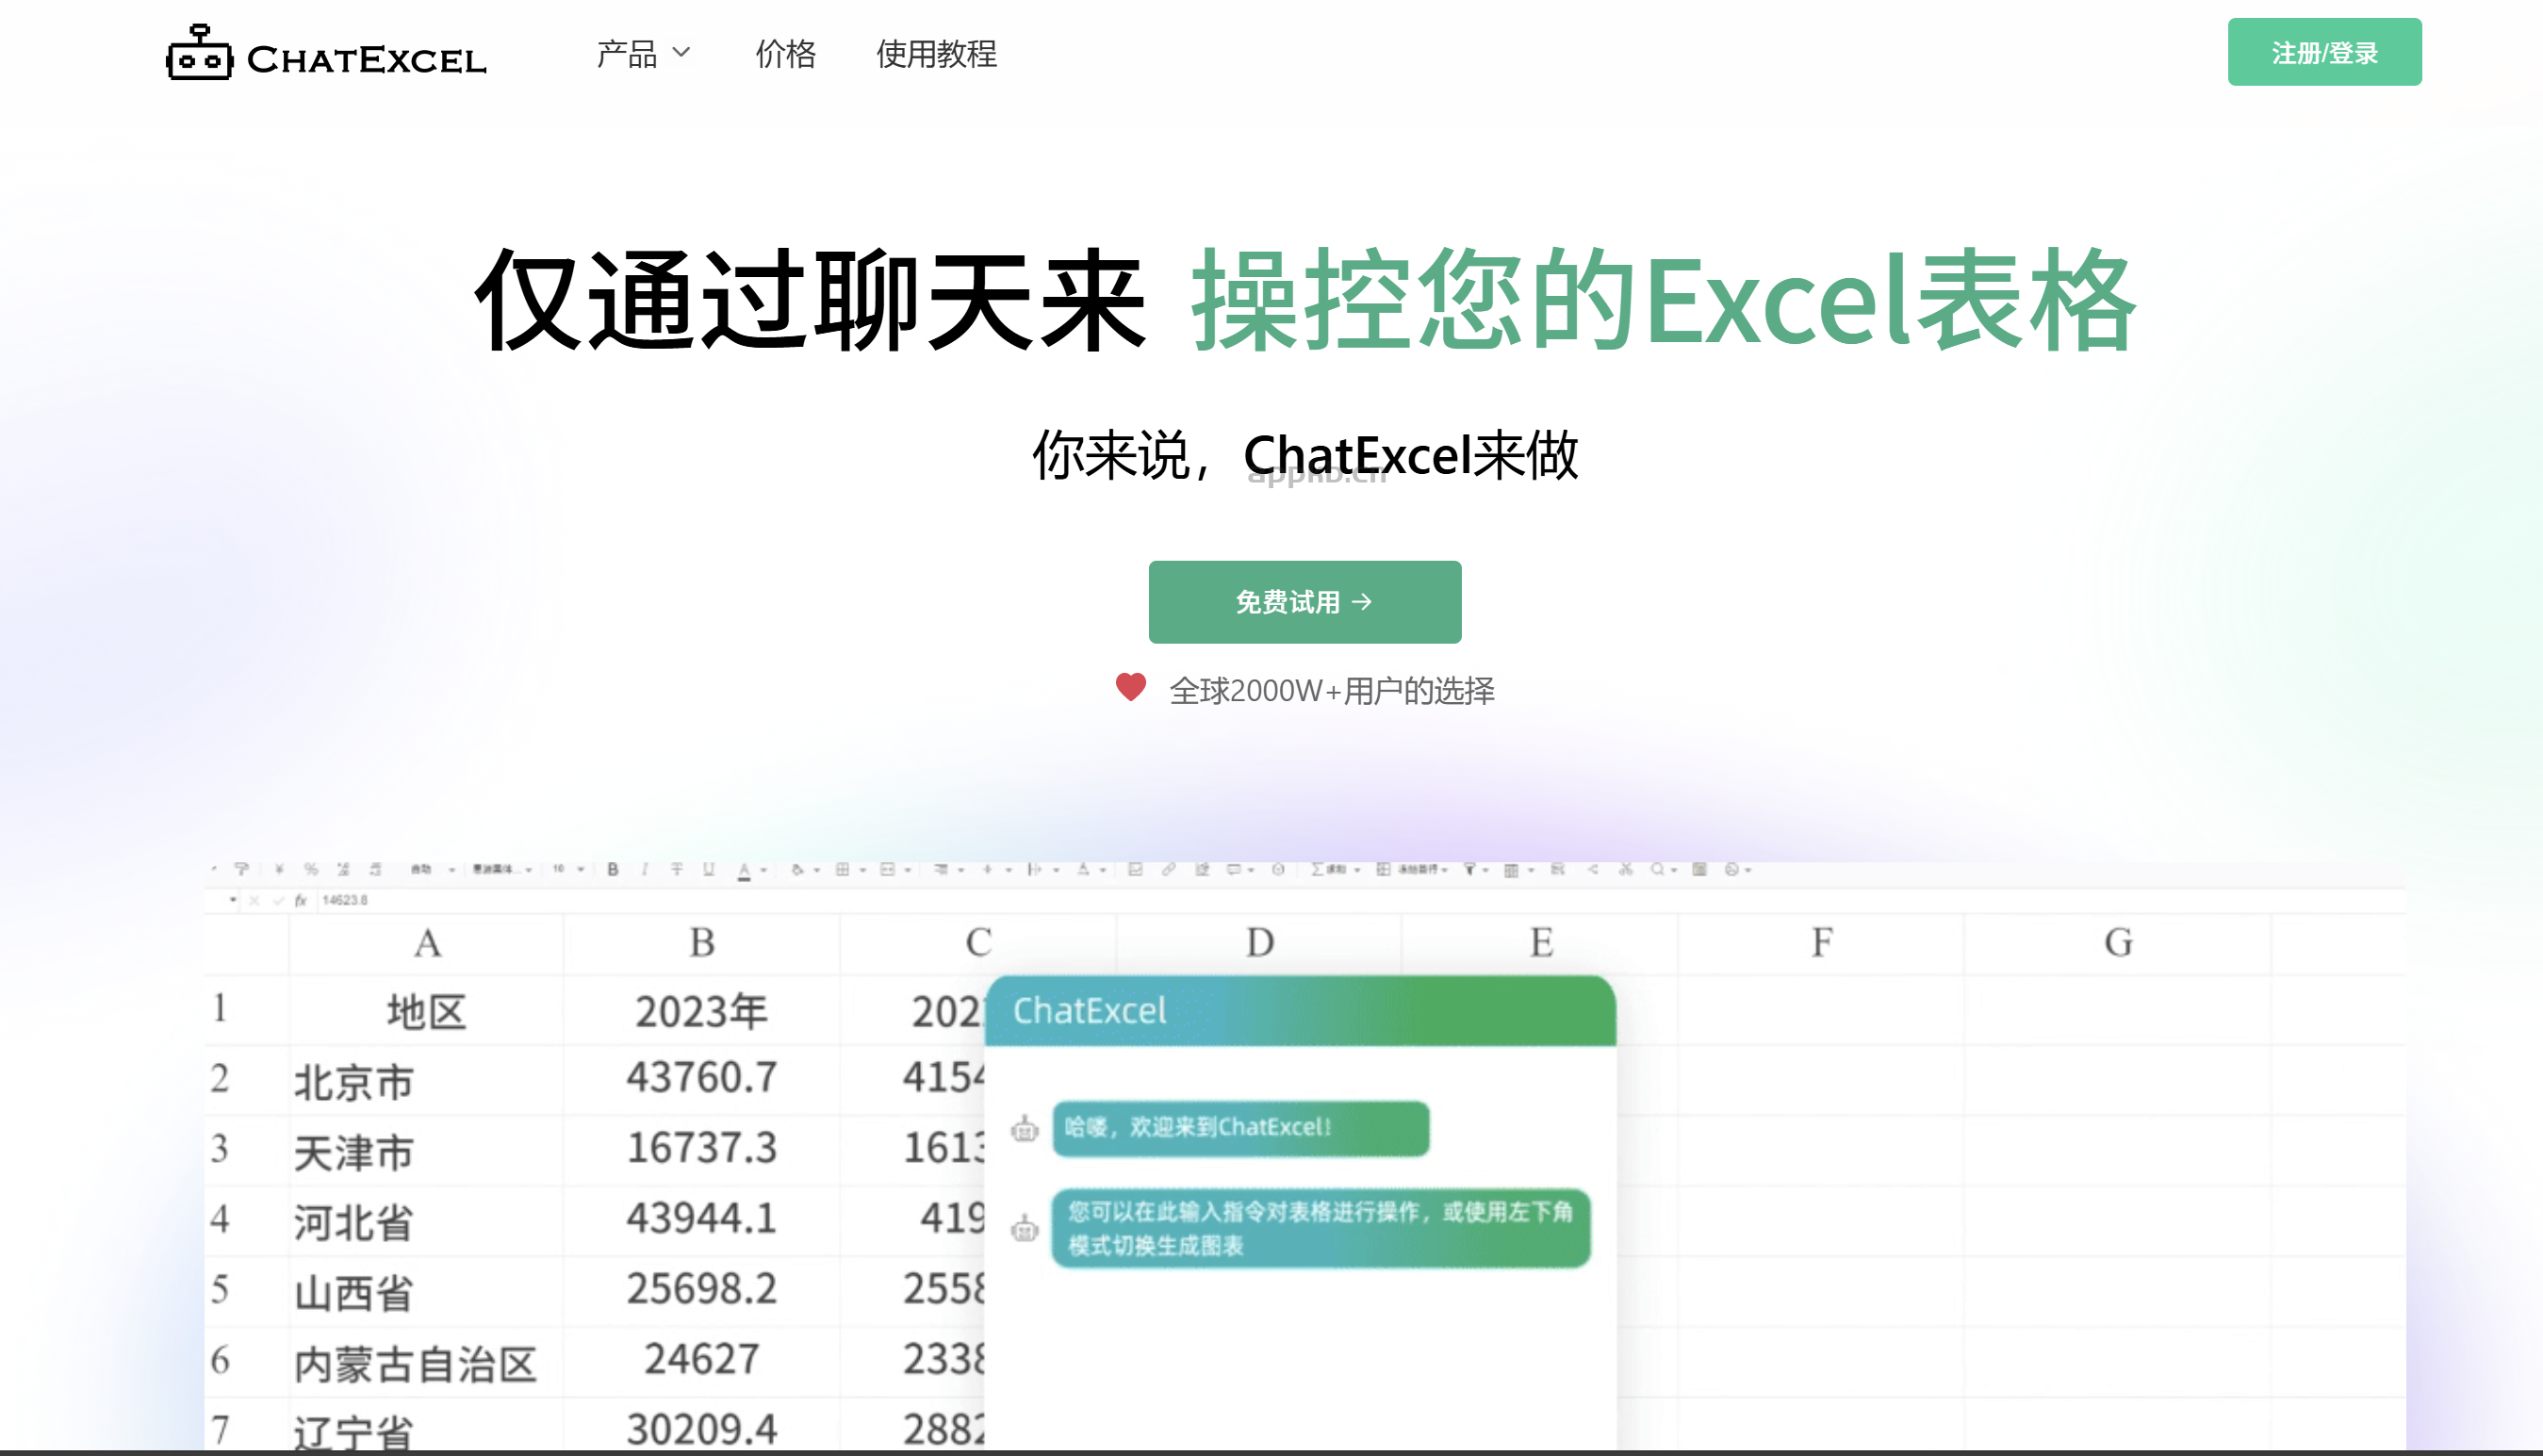Click the magnifier search icon in toolbar
The height and width of the screenshot is (1456, 2543).
1657,869
